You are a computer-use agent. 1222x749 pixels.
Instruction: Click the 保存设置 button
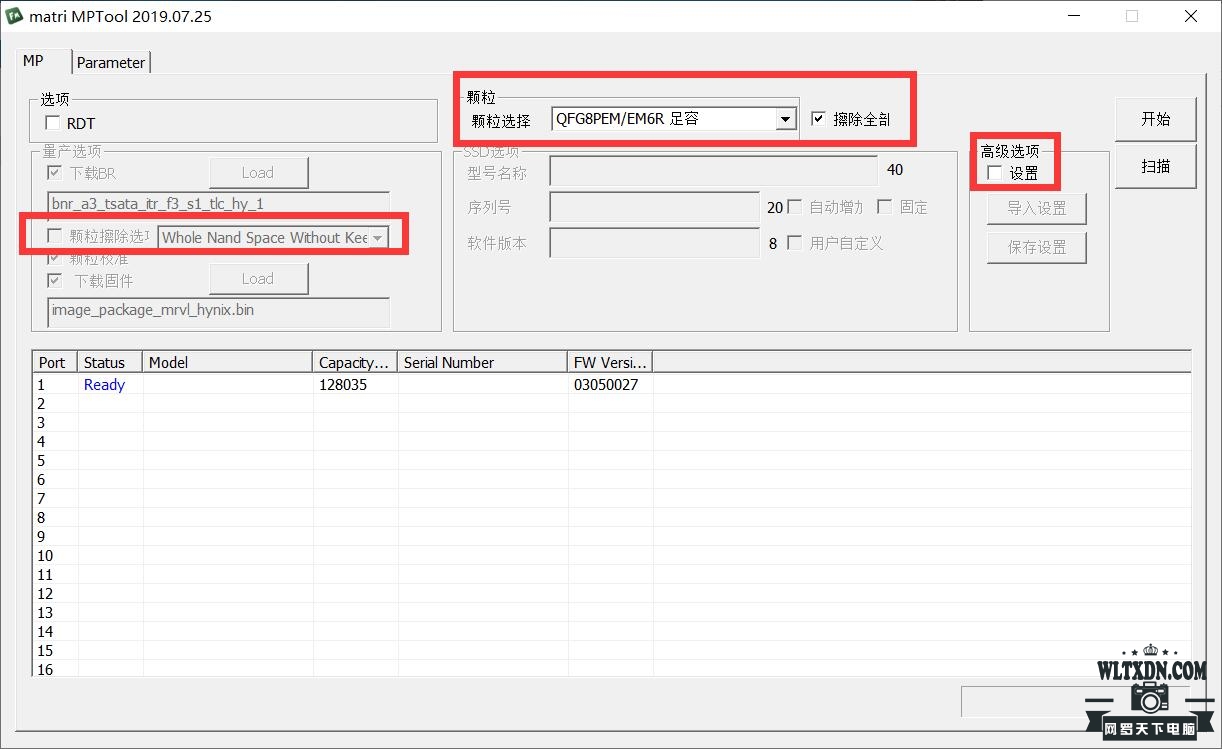click(x=1036, y=247)
